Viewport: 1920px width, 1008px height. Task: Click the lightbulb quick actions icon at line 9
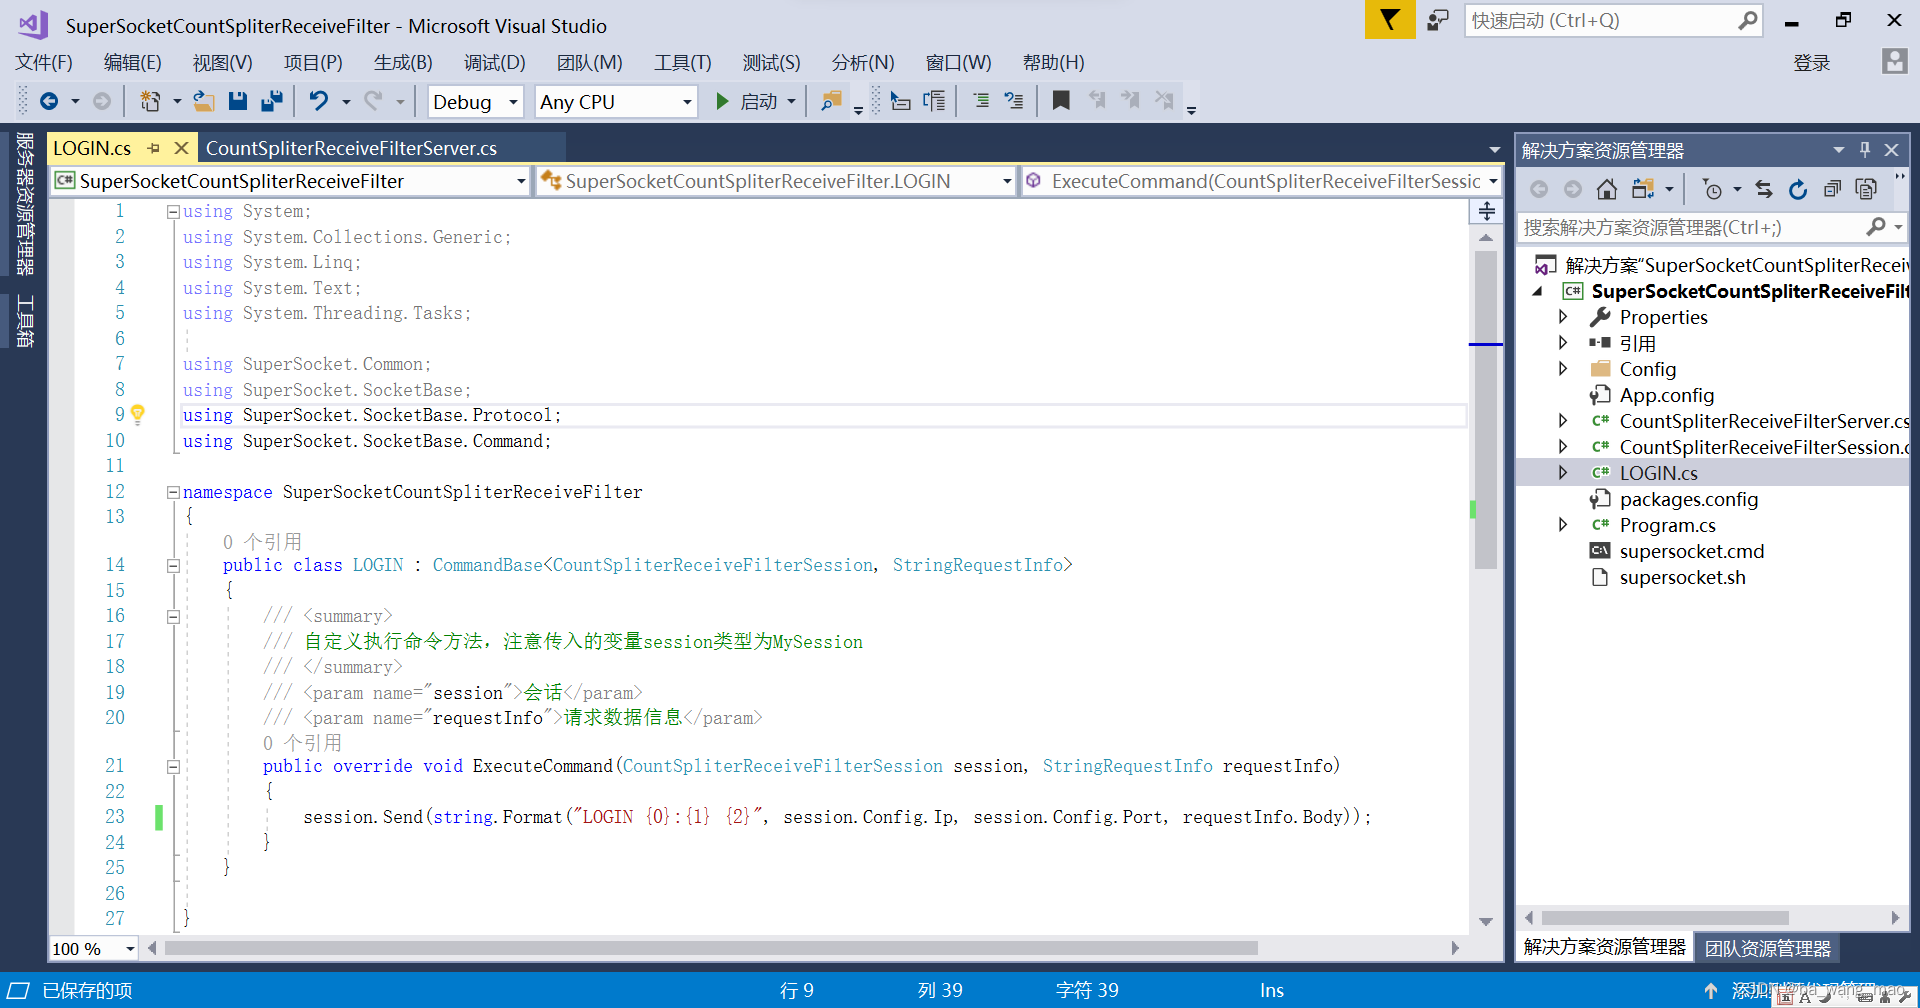pos(138,414)
